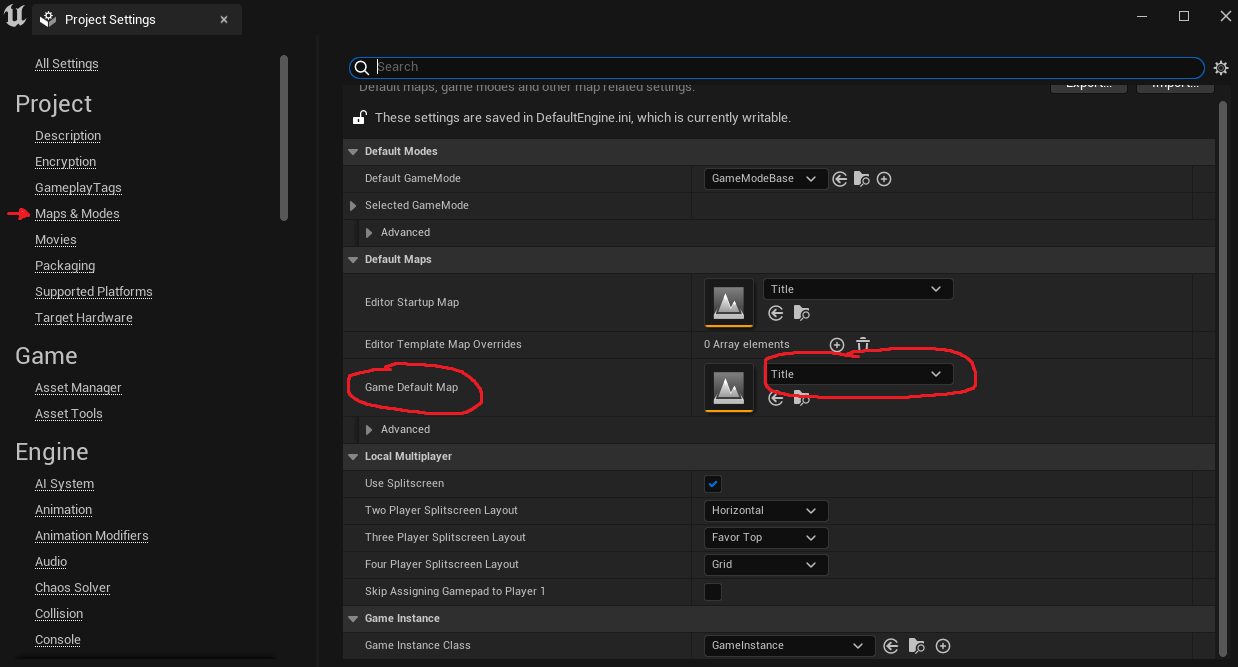
Task: Click the settings Search field
Action: (777, 67)
